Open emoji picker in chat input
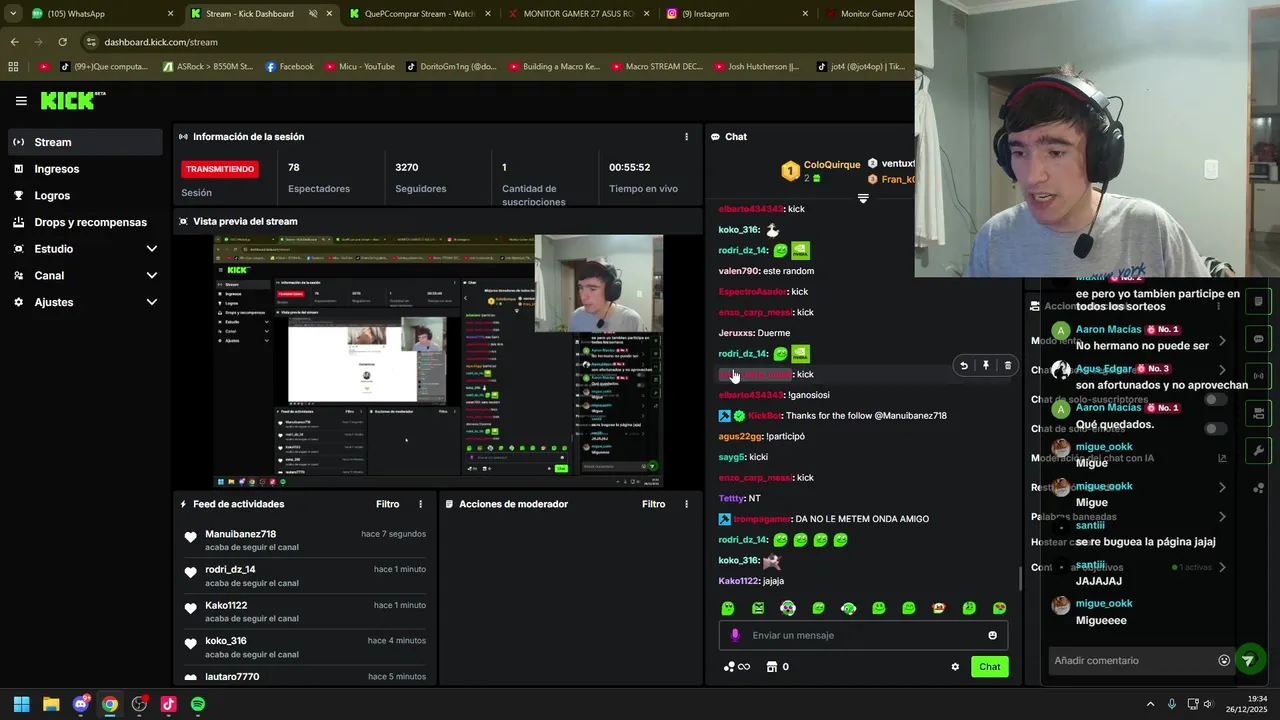Screen dimensions: 1280x720 [992, 635]
